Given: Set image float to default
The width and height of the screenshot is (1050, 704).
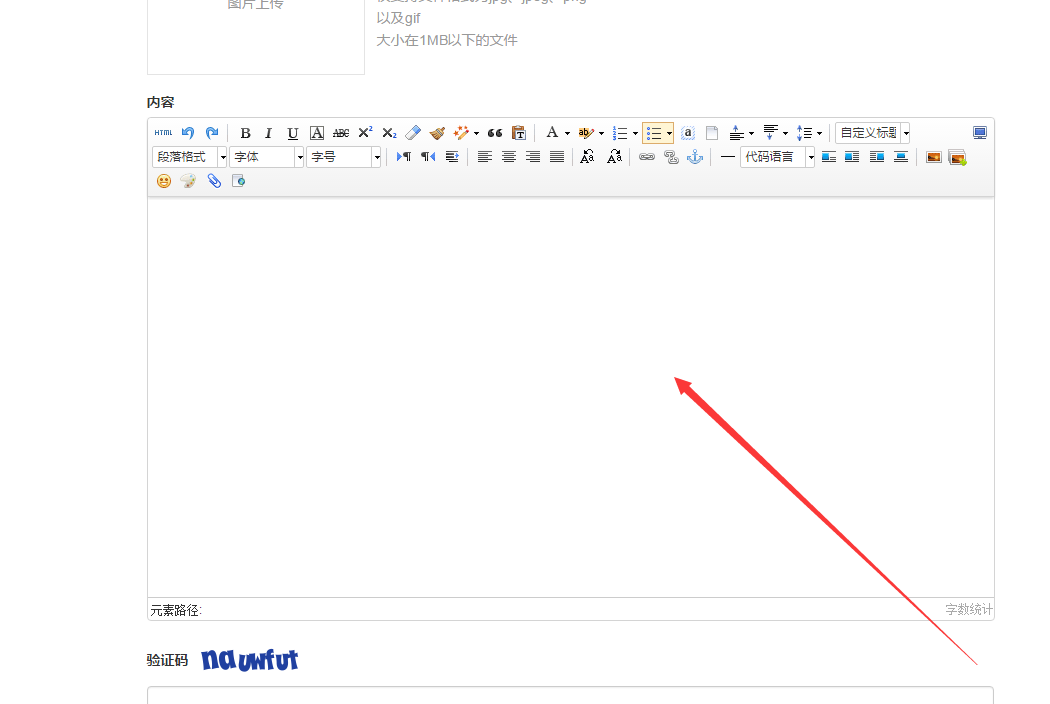Looking at the screenshot, I should pos(829,157).
